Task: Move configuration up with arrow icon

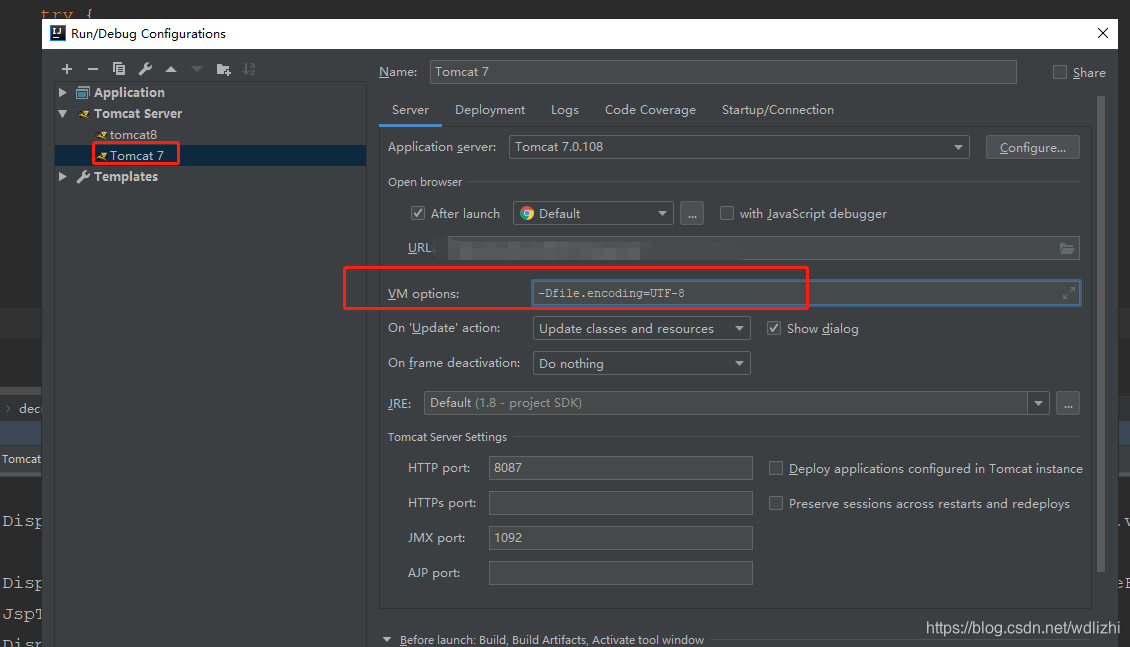Action: pos(171,69)
